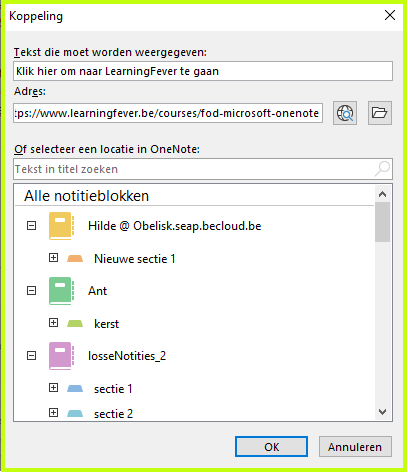The image size is (408, 473).
Task: Click the display text input field
Action: (x=203, y=71)
